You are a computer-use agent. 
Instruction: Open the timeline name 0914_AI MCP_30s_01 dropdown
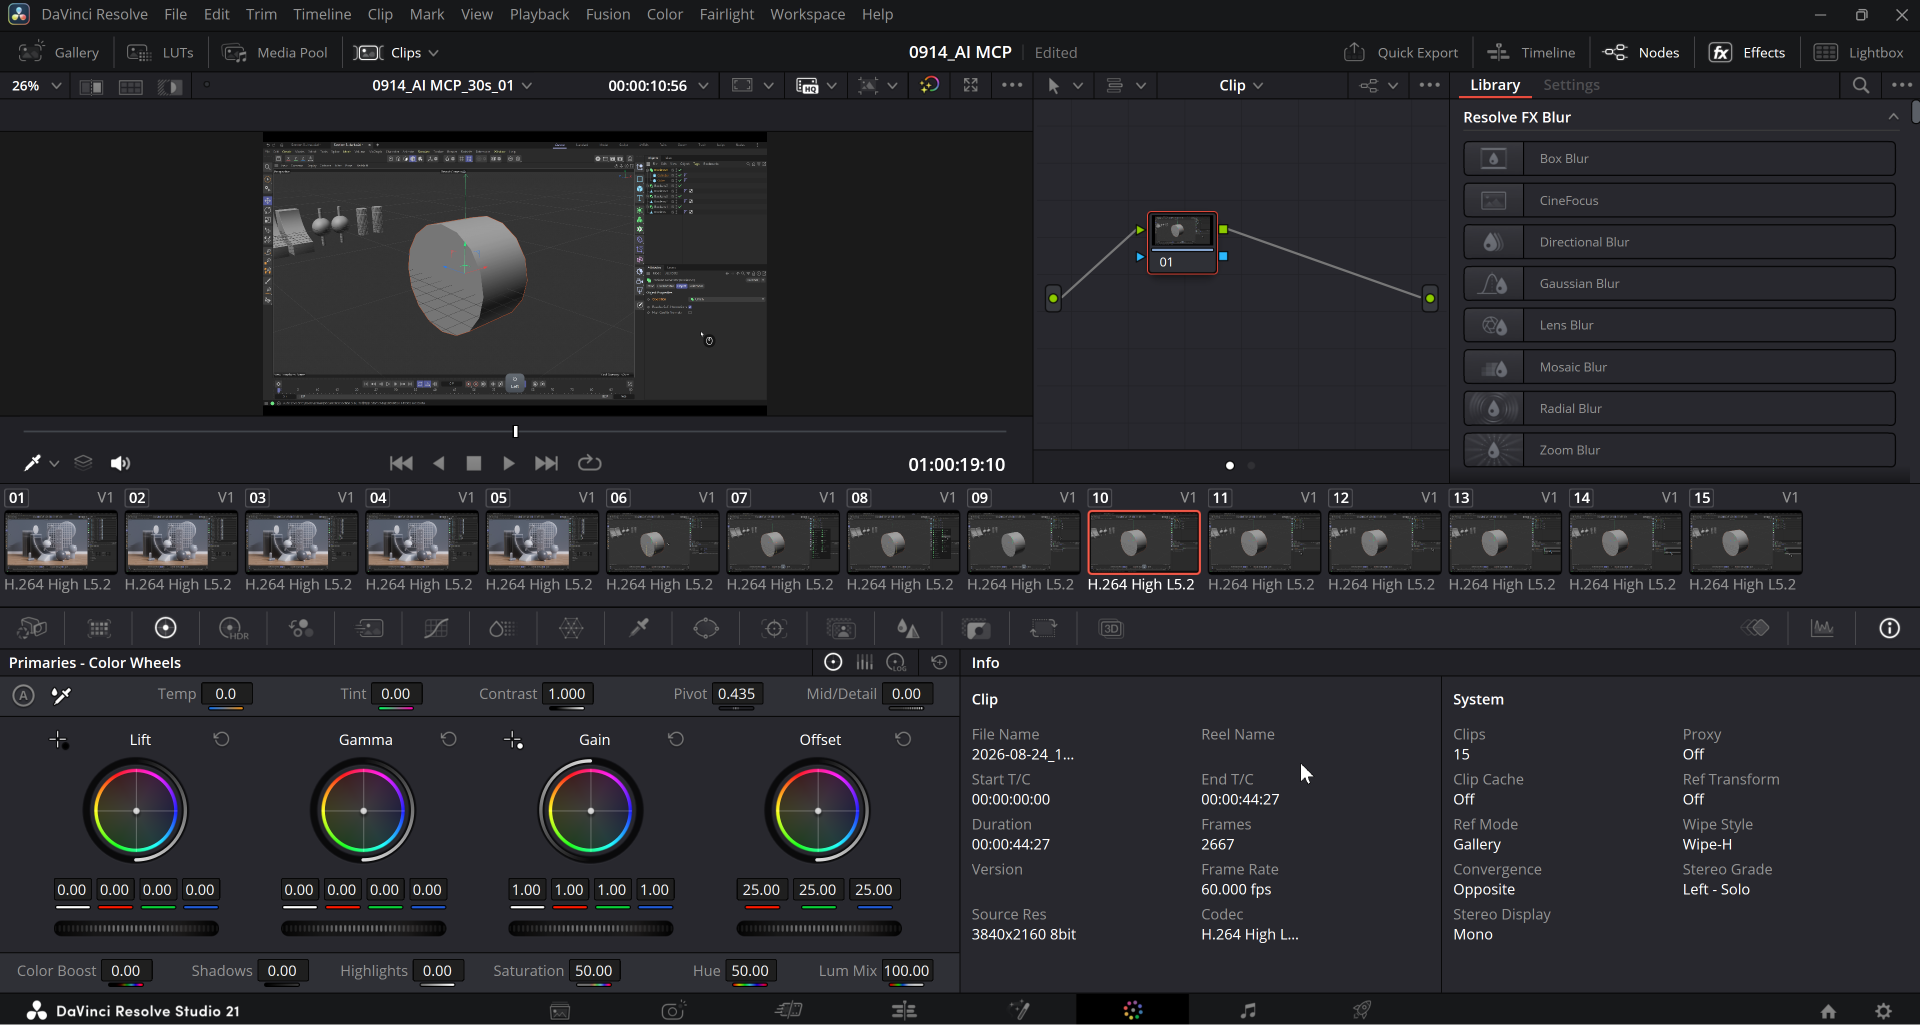(x=452, y=86)
